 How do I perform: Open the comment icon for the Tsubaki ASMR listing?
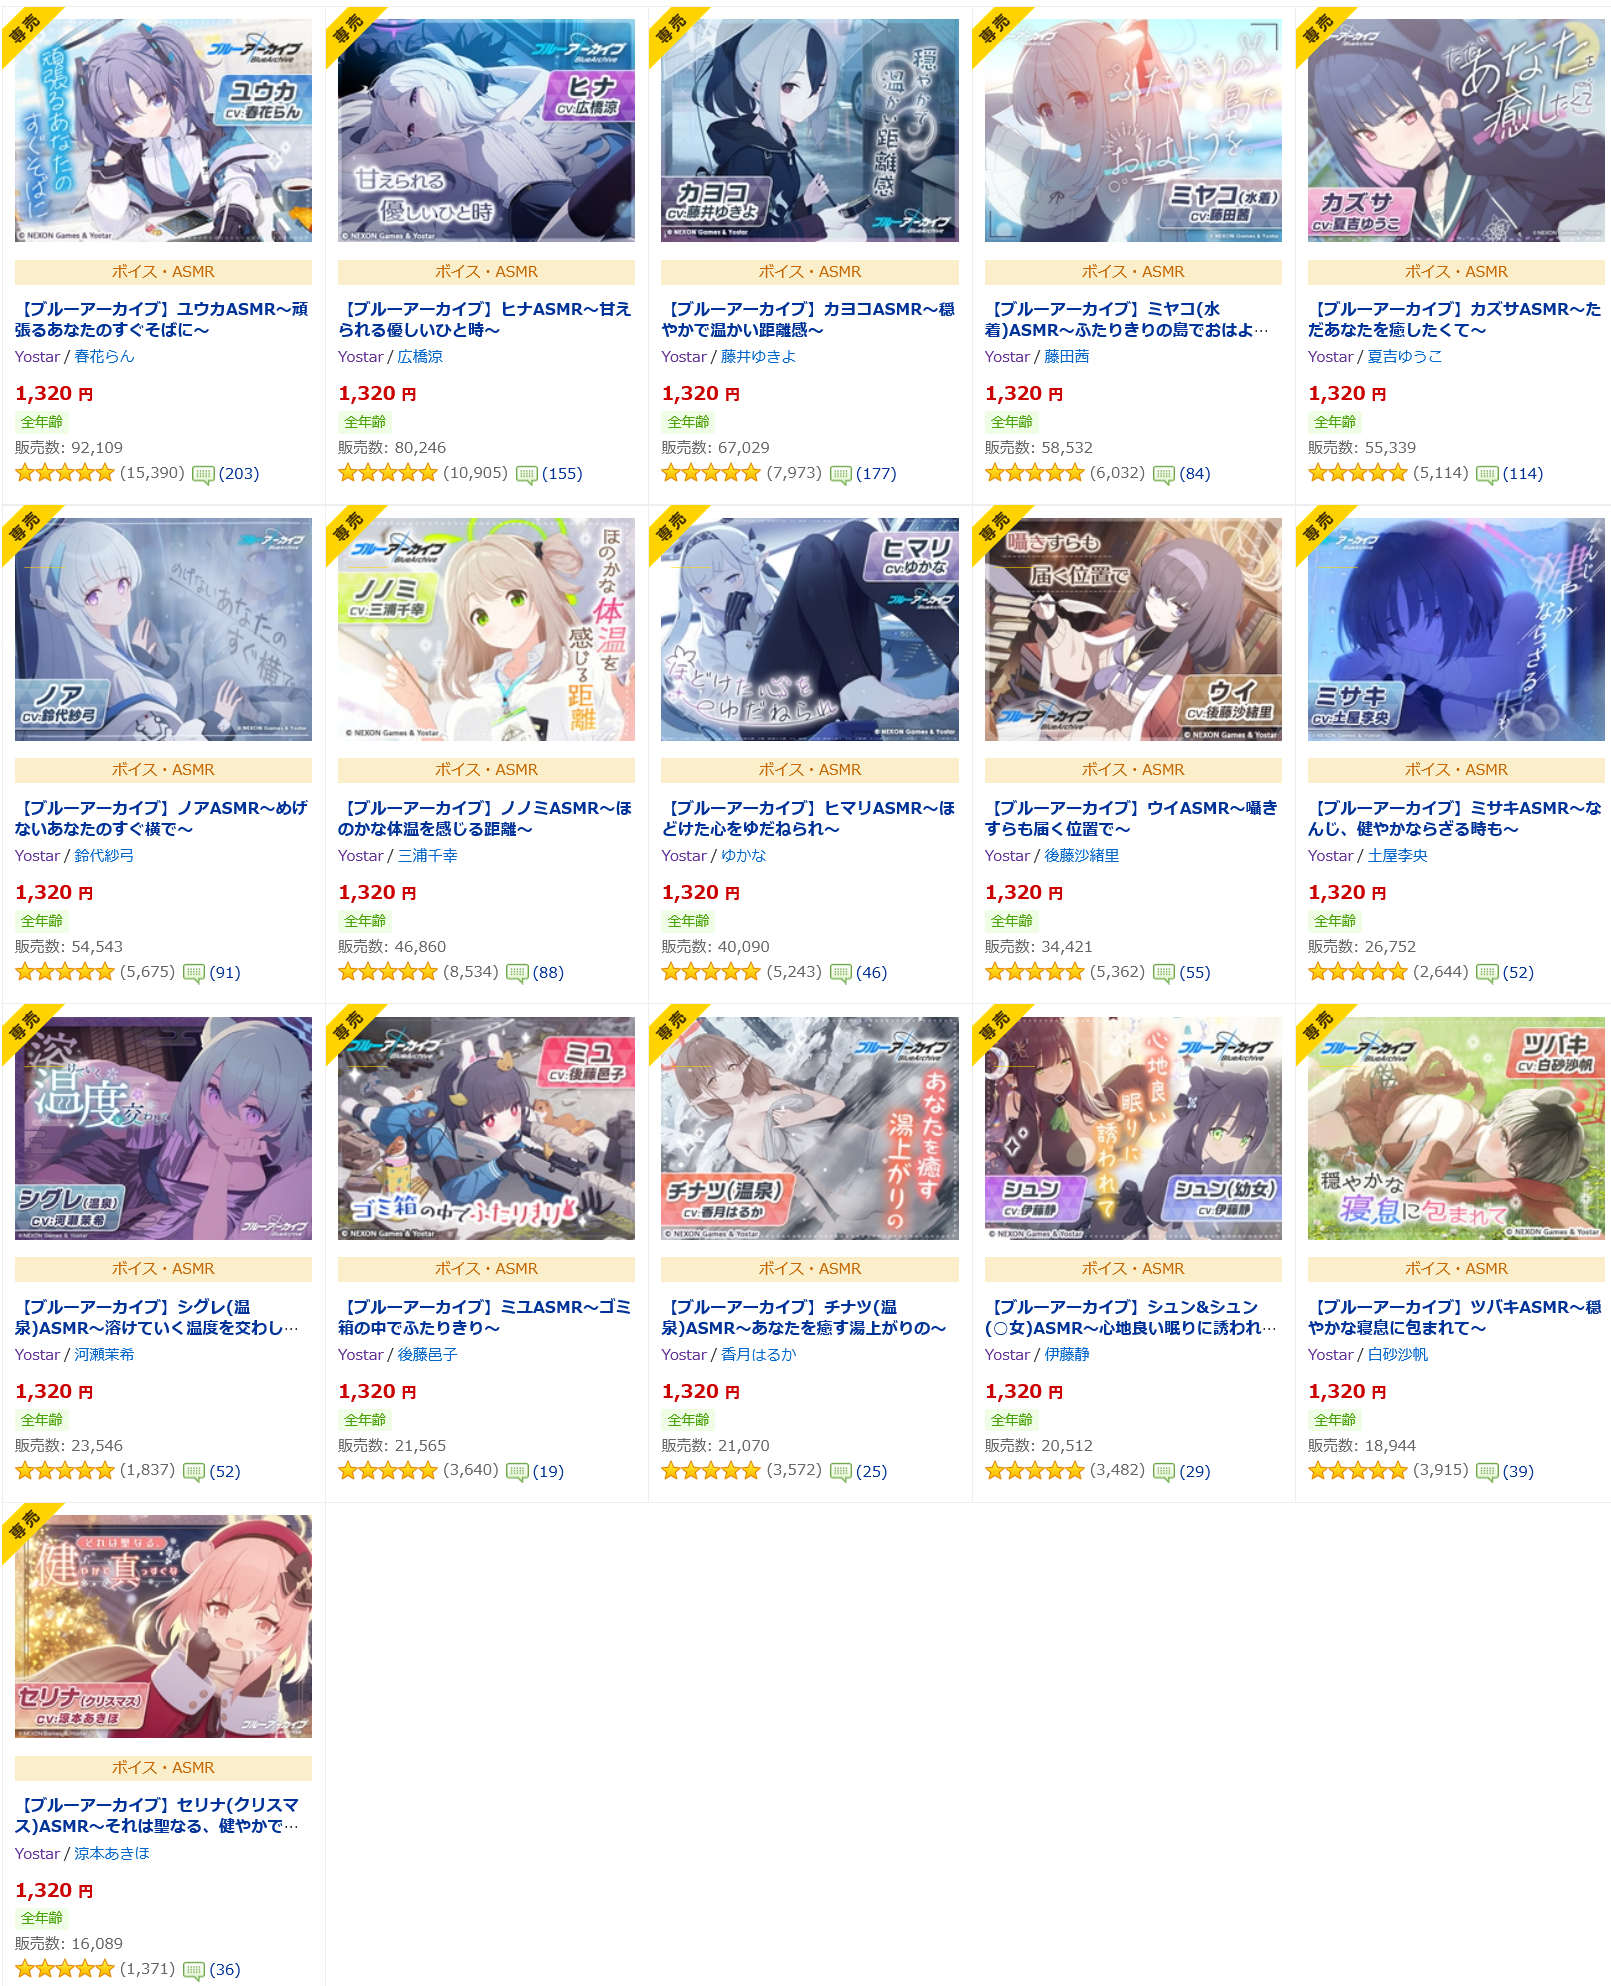pos(1487,1472)
